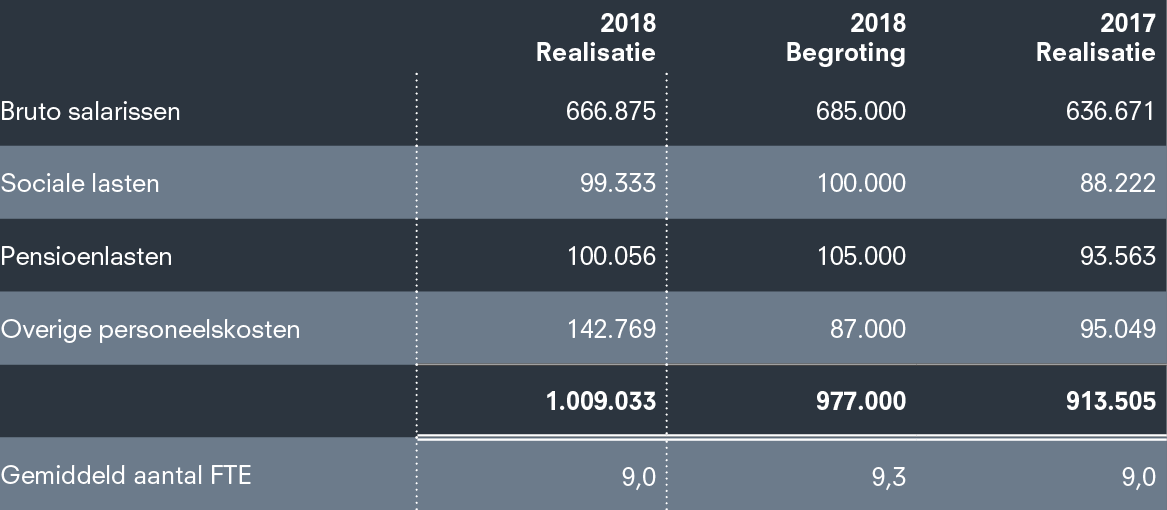Click the 2018 Begroting column header
Screen dimensions: 1167x510
[x=846, y=38]
